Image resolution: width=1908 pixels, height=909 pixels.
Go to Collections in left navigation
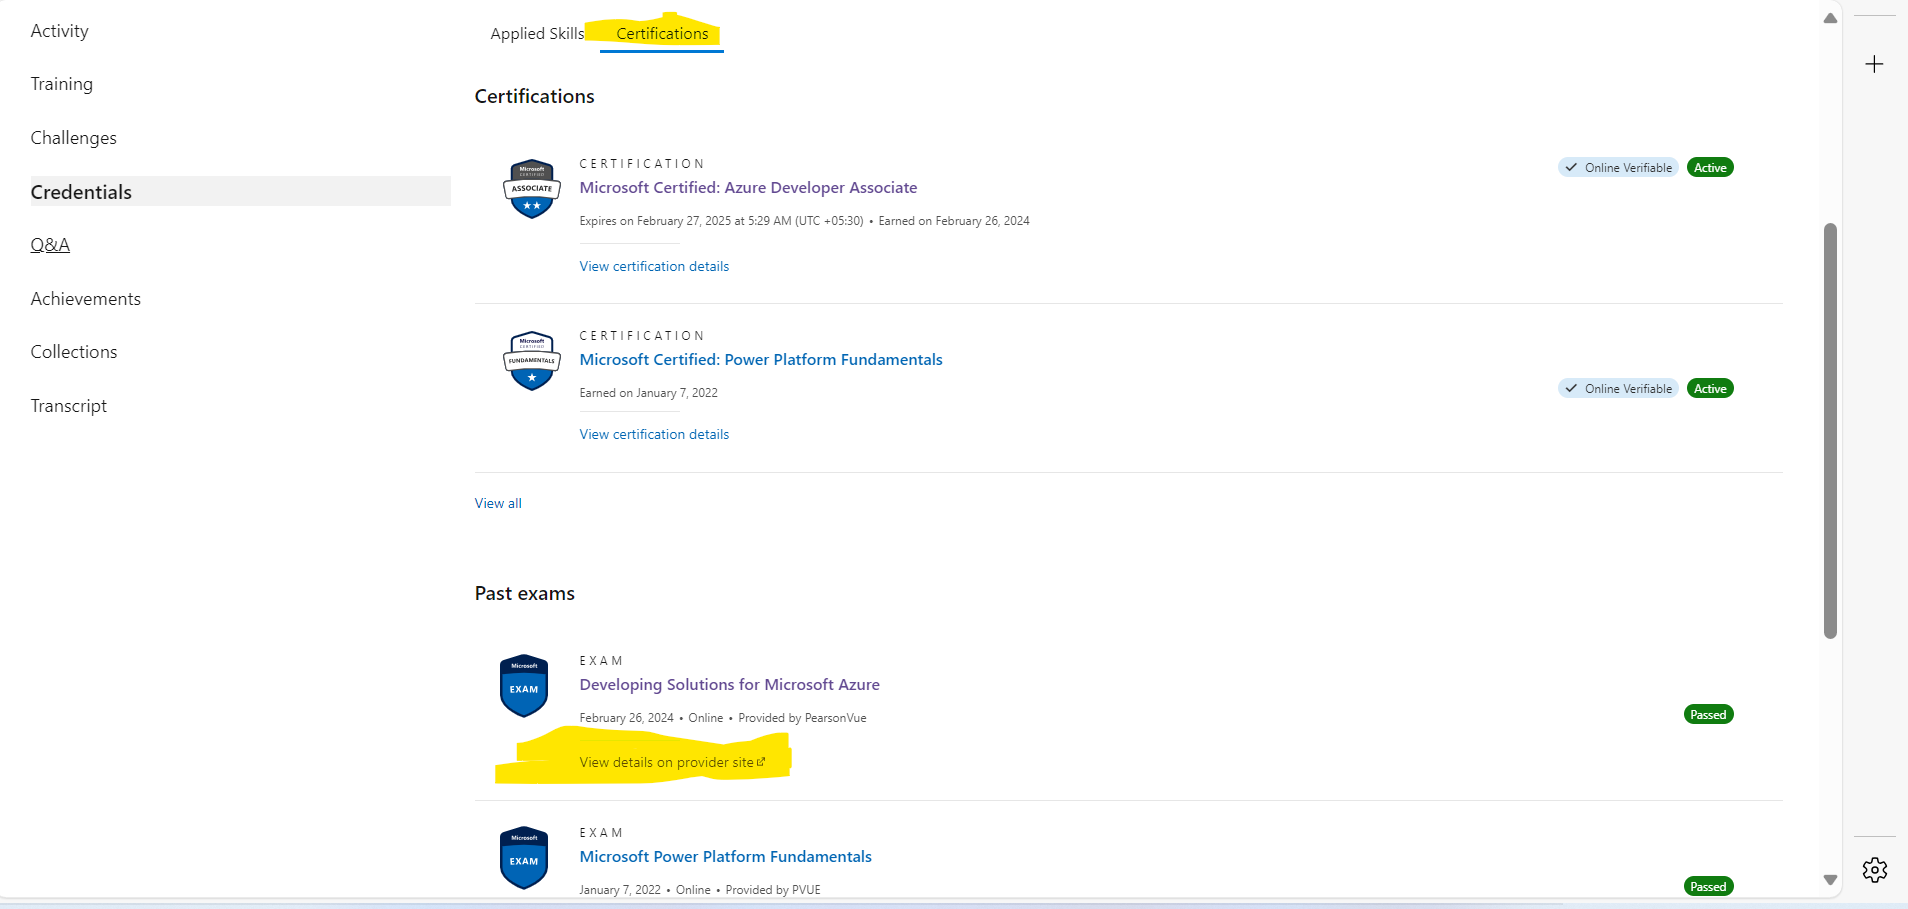coord(74,352)
